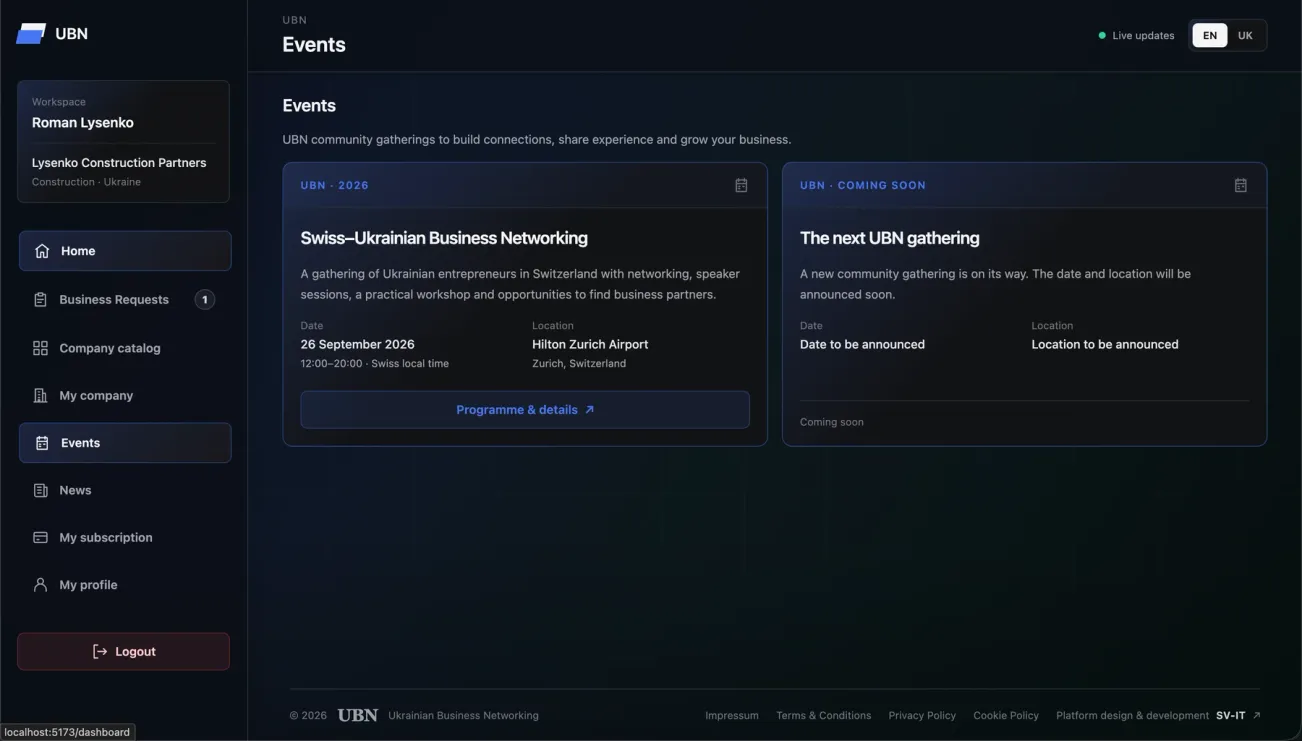Click the Lysenko Construction Partners company name

(x=119, y=163)
